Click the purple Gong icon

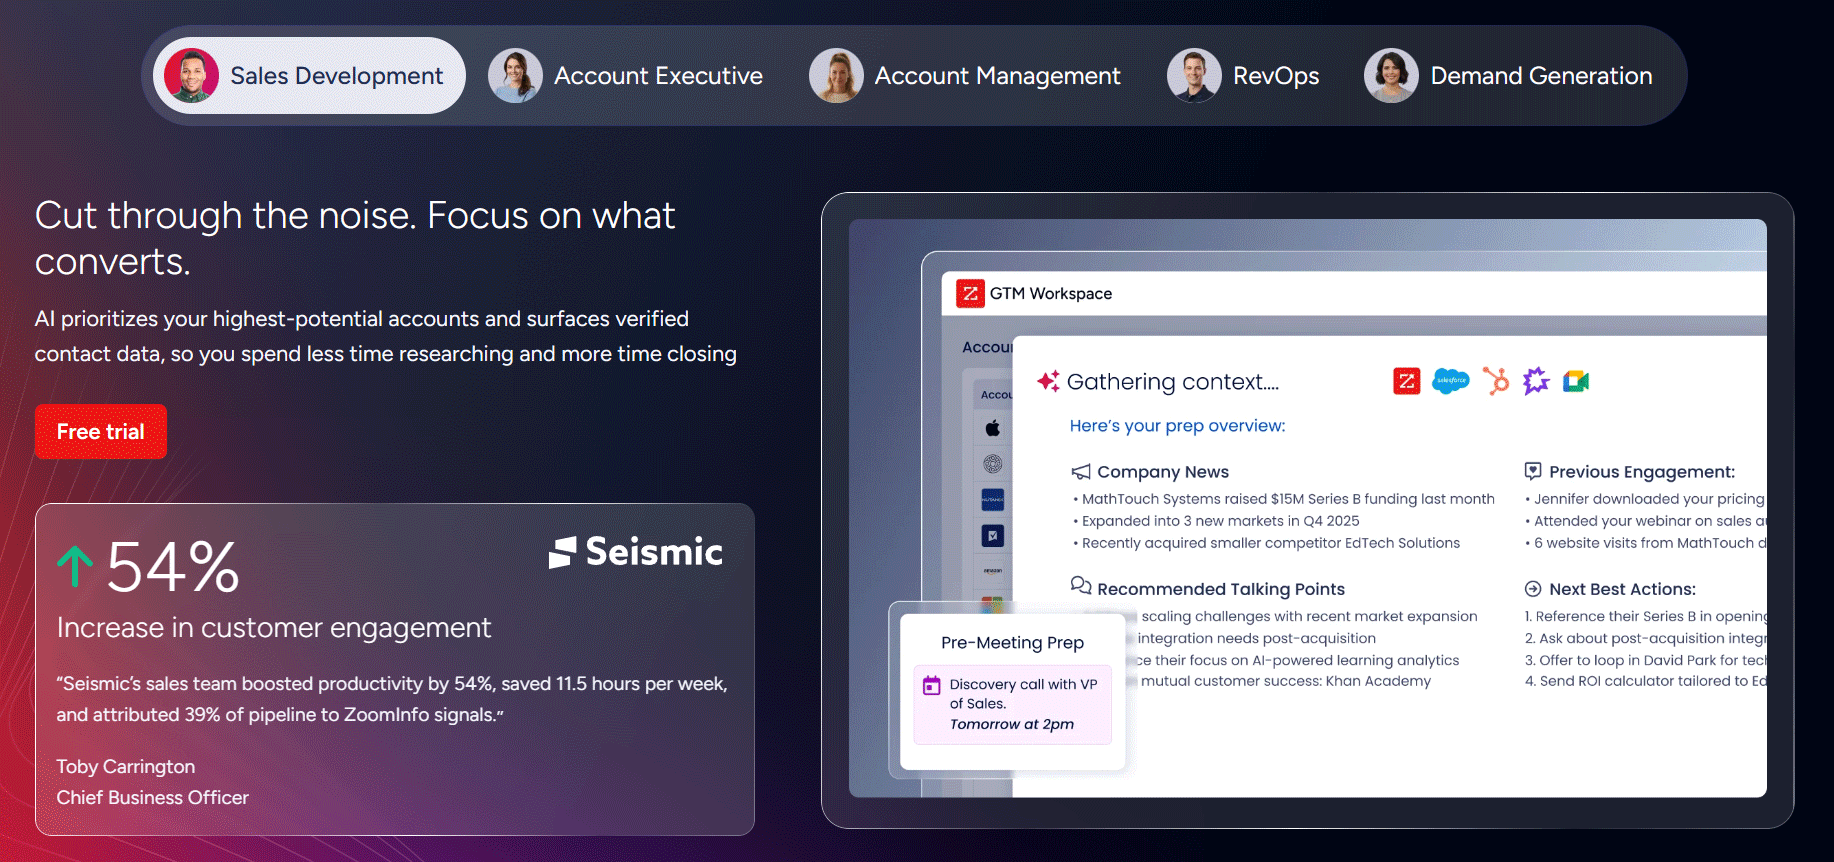1536,381
